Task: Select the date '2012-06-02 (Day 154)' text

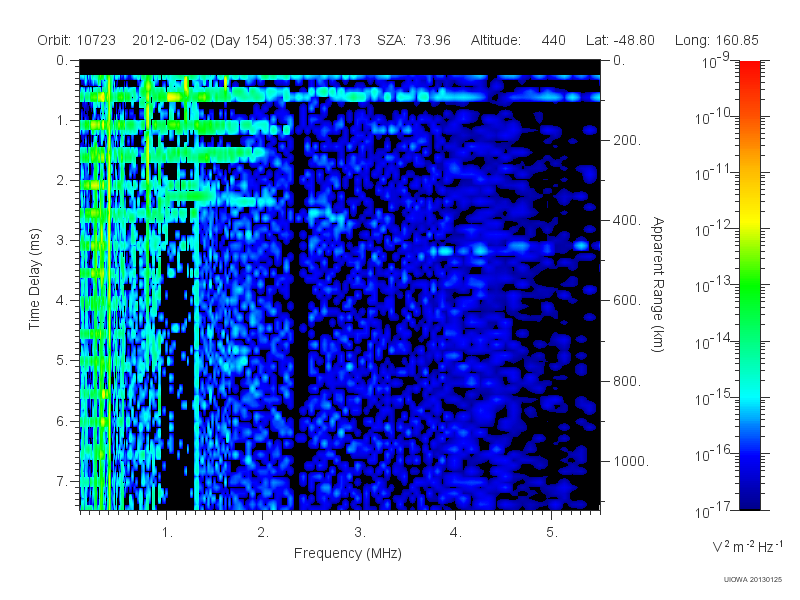Action: coord(203,40)
